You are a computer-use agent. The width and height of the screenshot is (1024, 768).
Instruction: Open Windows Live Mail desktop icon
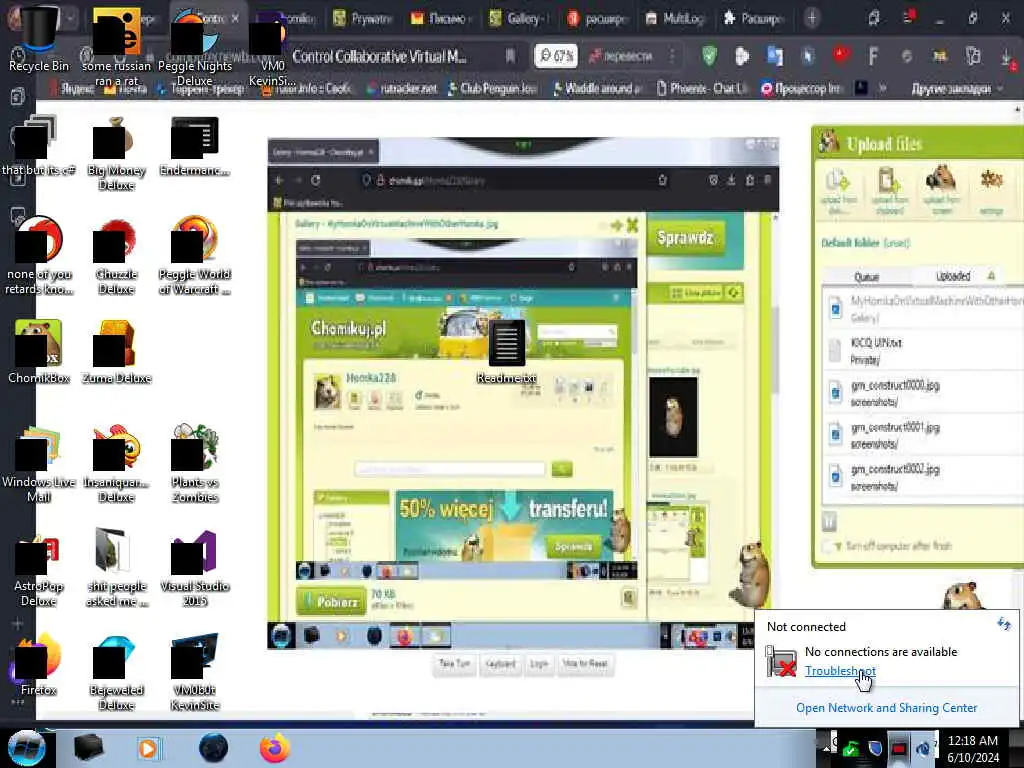click(39, 462)
